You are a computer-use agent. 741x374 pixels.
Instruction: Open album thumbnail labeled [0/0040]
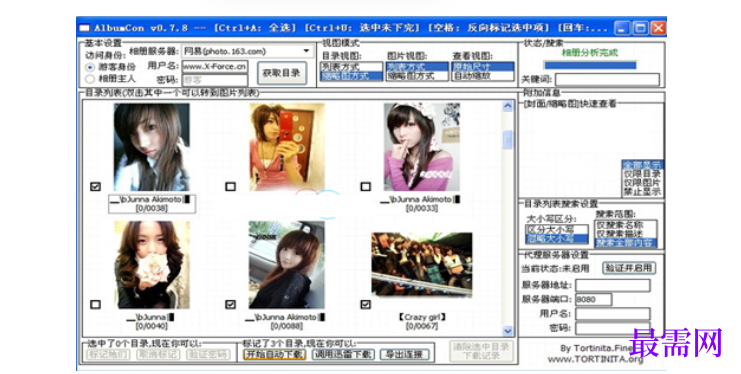point(152,265)
